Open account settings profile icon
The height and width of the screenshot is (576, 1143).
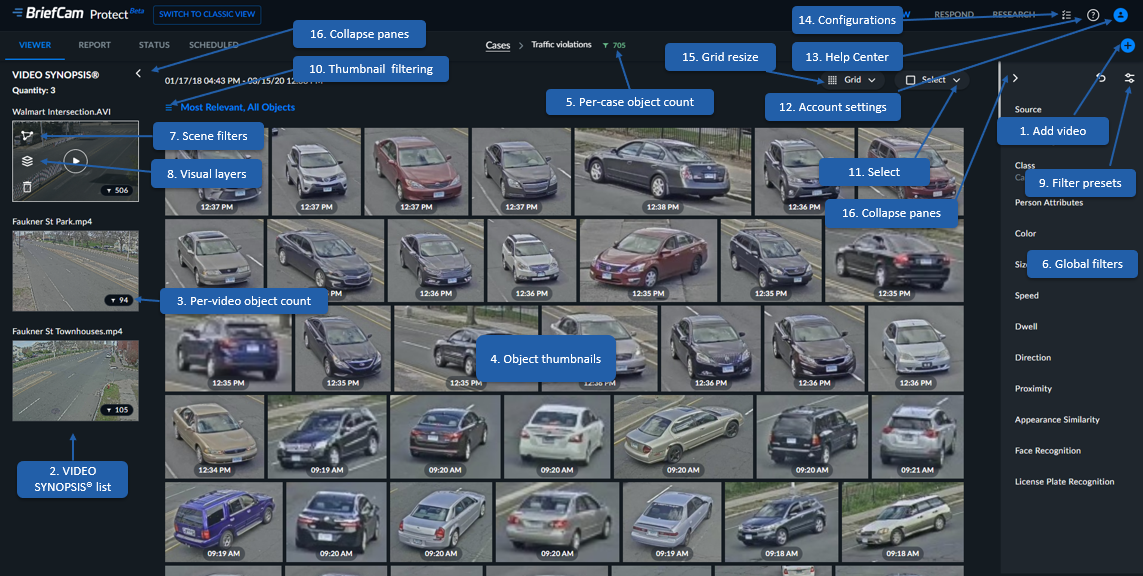point(1120,15)
